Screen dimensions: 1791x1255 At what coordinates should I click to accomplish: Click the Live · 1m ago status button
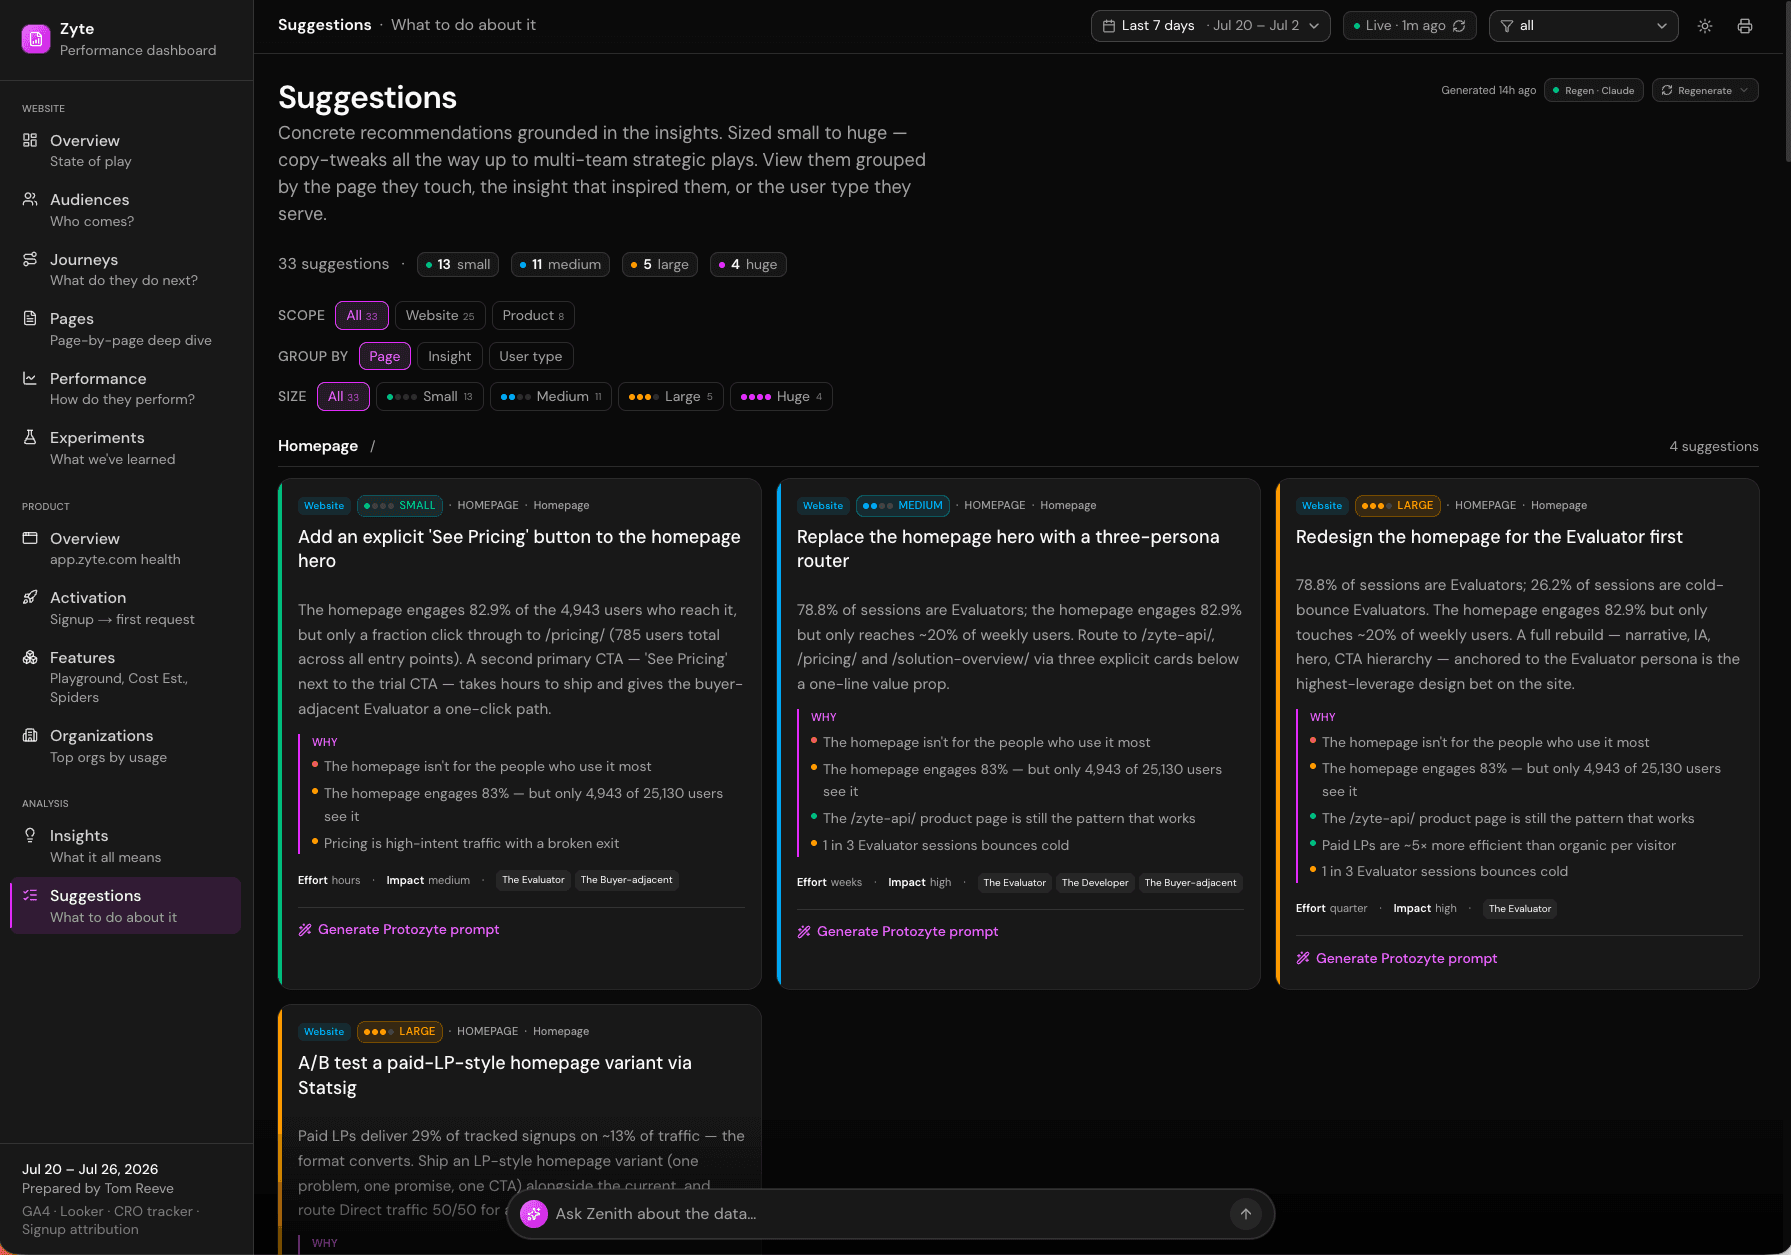(x=1410, y=26)
